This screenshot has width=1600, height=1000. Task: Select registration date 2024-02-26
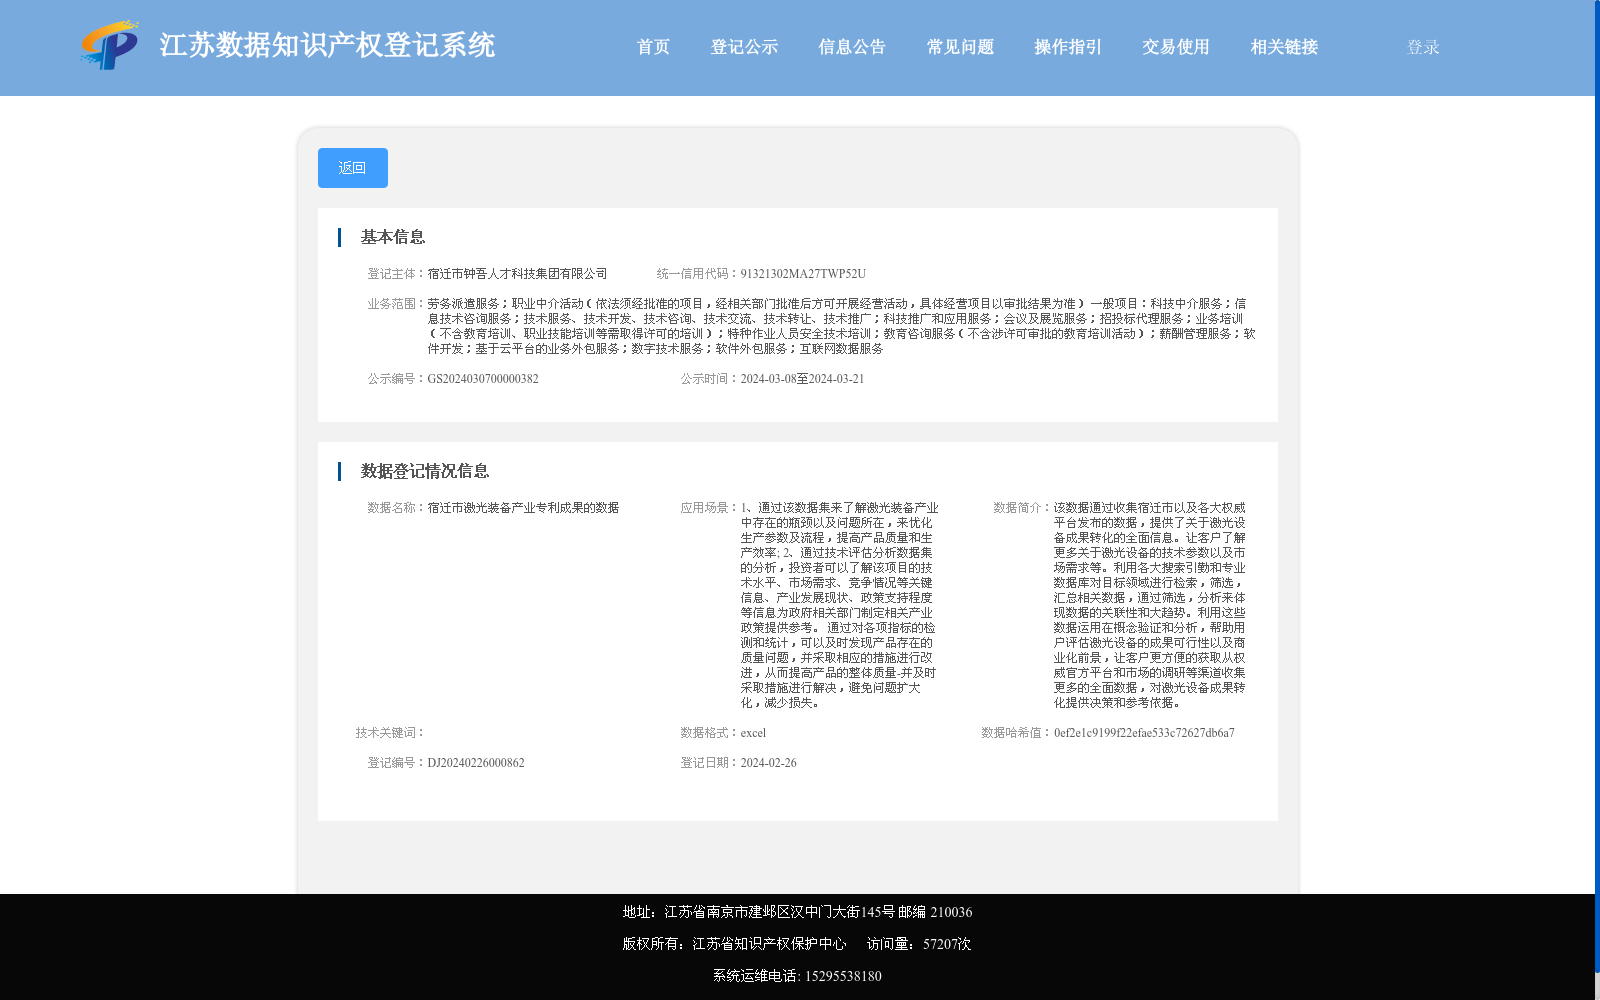768,763
